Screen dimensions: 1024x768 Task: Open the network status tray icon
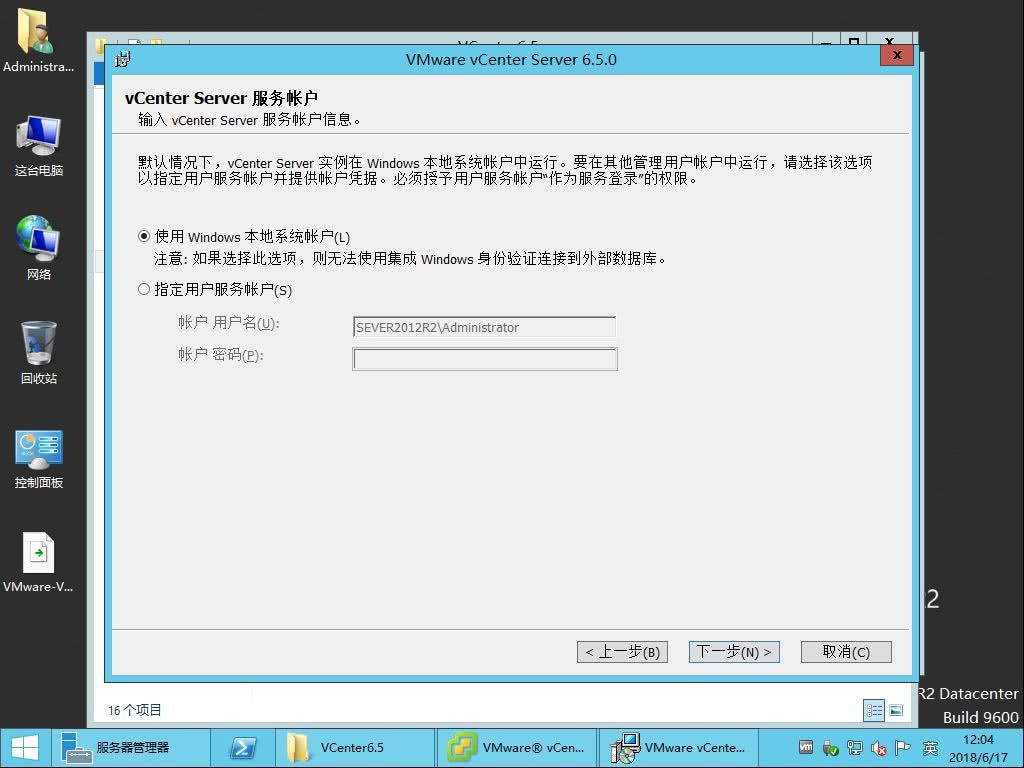tap(855, 747)
